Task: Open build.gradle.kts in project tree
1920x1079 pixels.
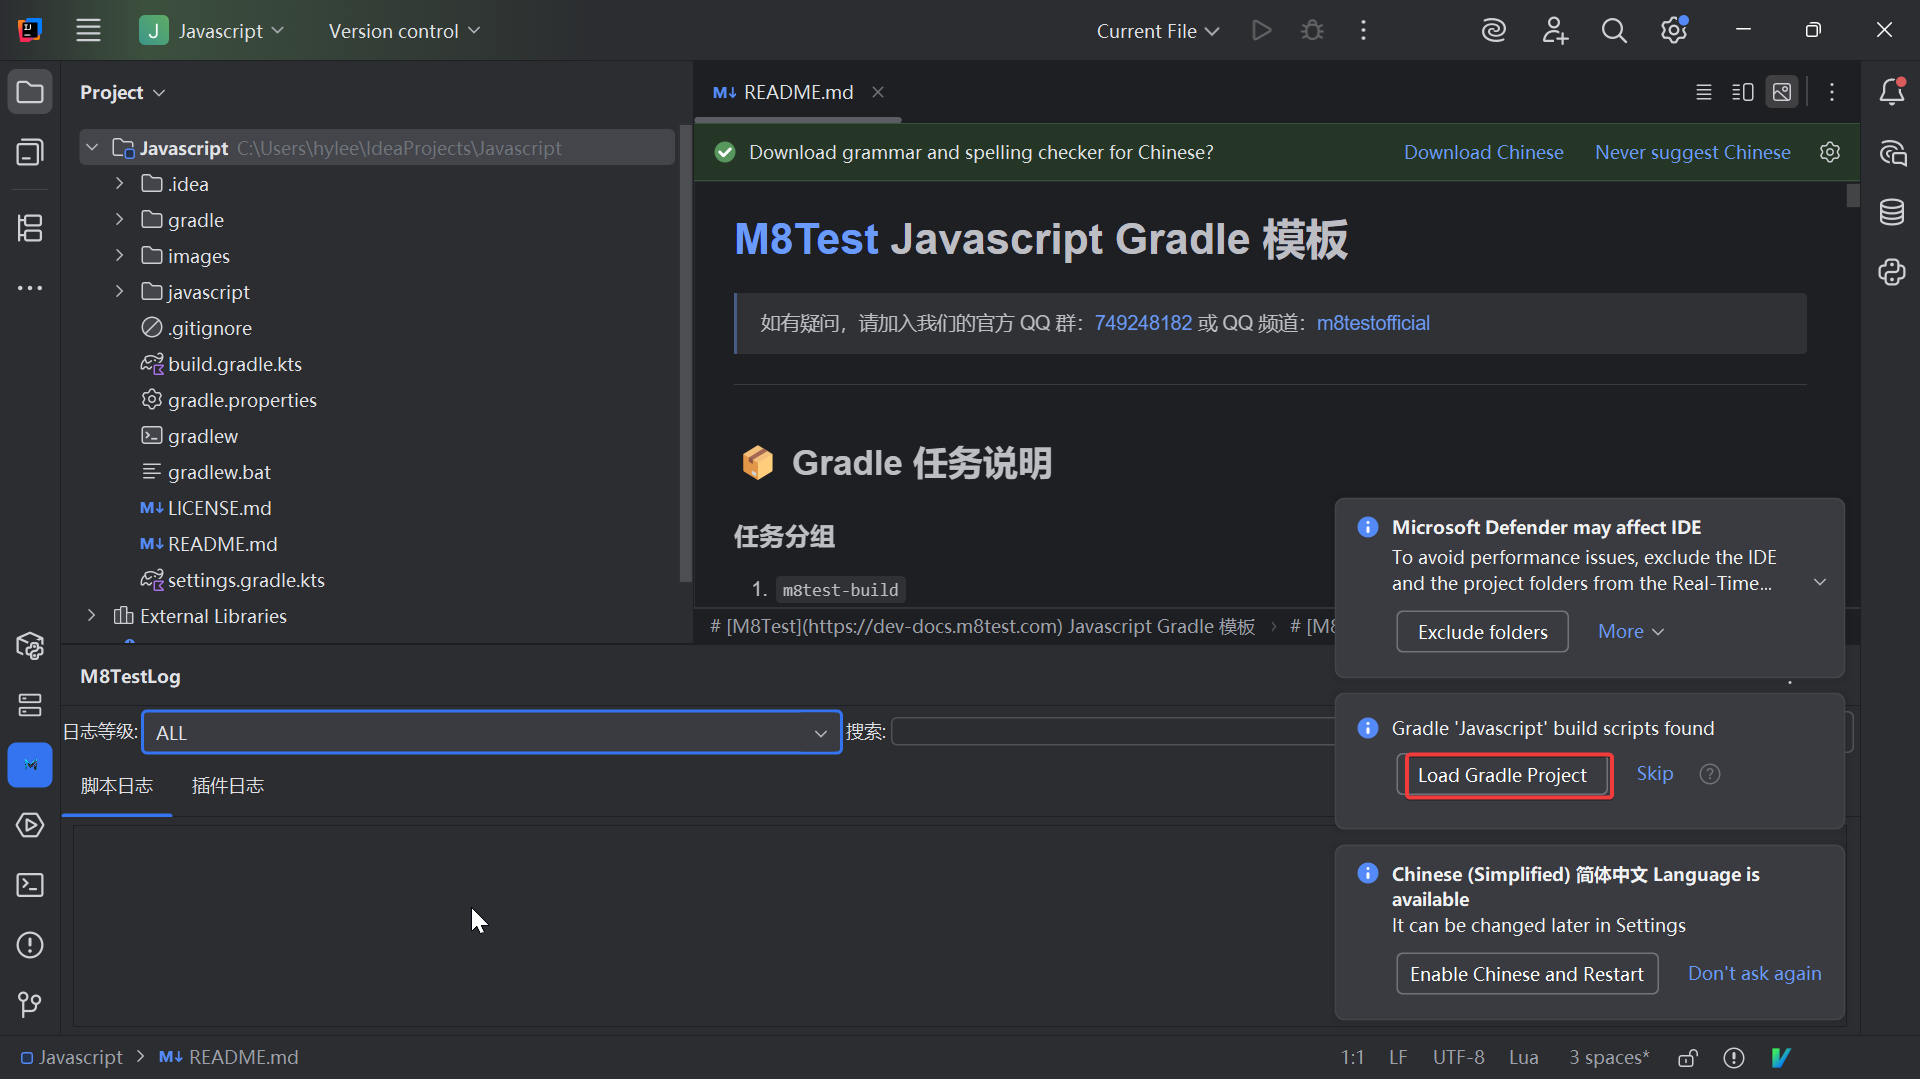Action: 235,364
